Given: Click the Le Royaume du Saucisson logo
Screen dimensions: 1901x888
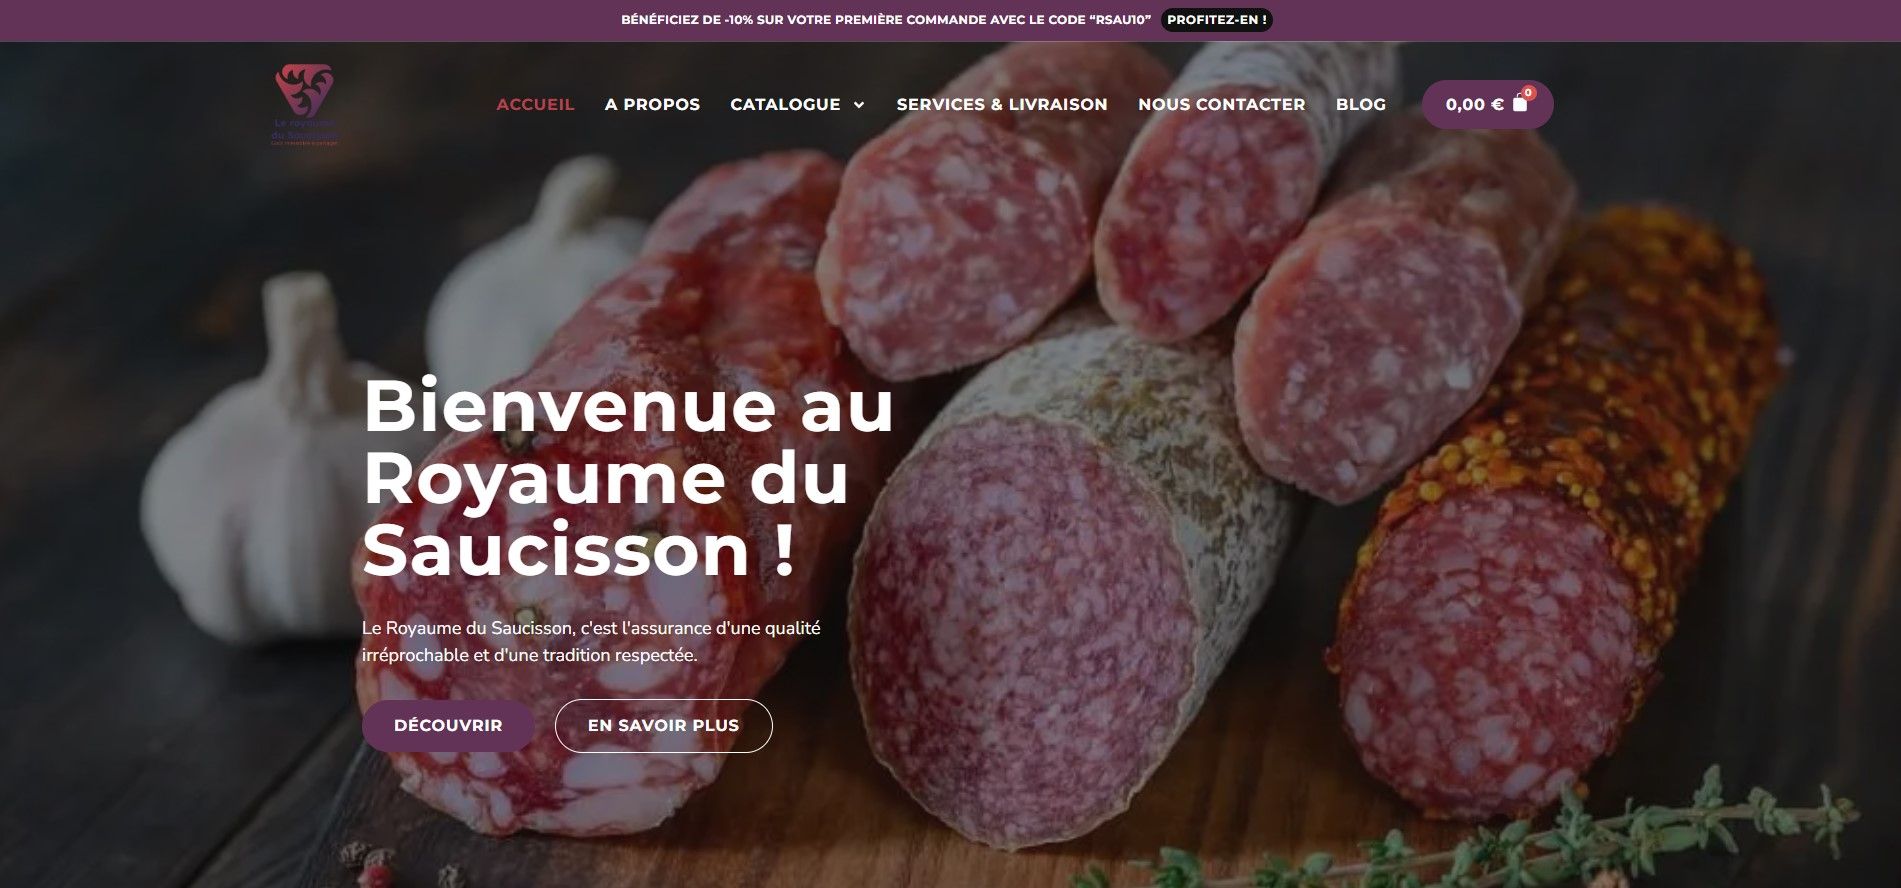Looking at the screenshot, I should coord(305,105).
